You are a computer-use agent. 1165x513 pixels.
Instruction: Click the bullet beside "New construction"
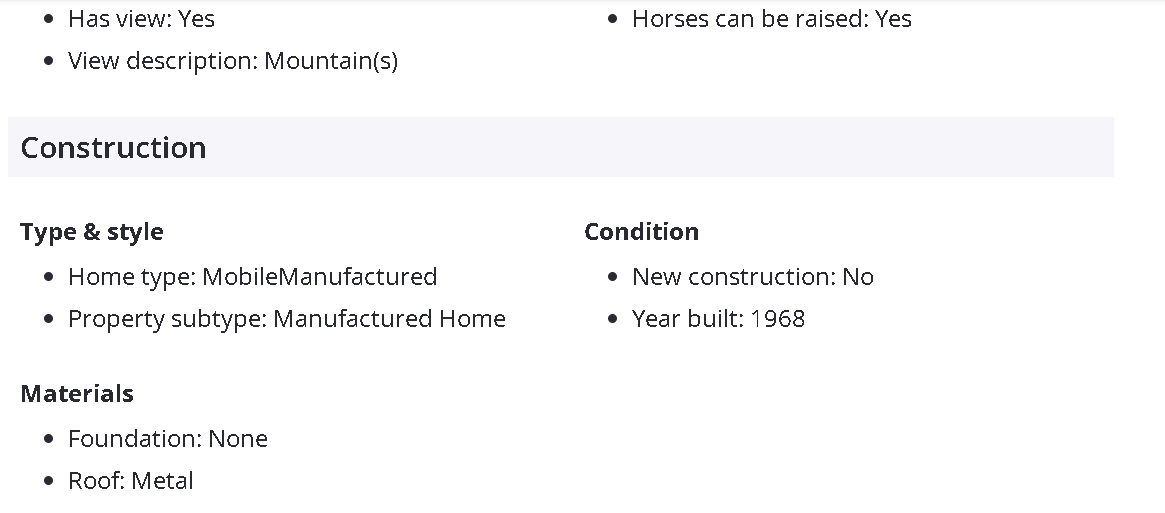[x=613, y=277]
